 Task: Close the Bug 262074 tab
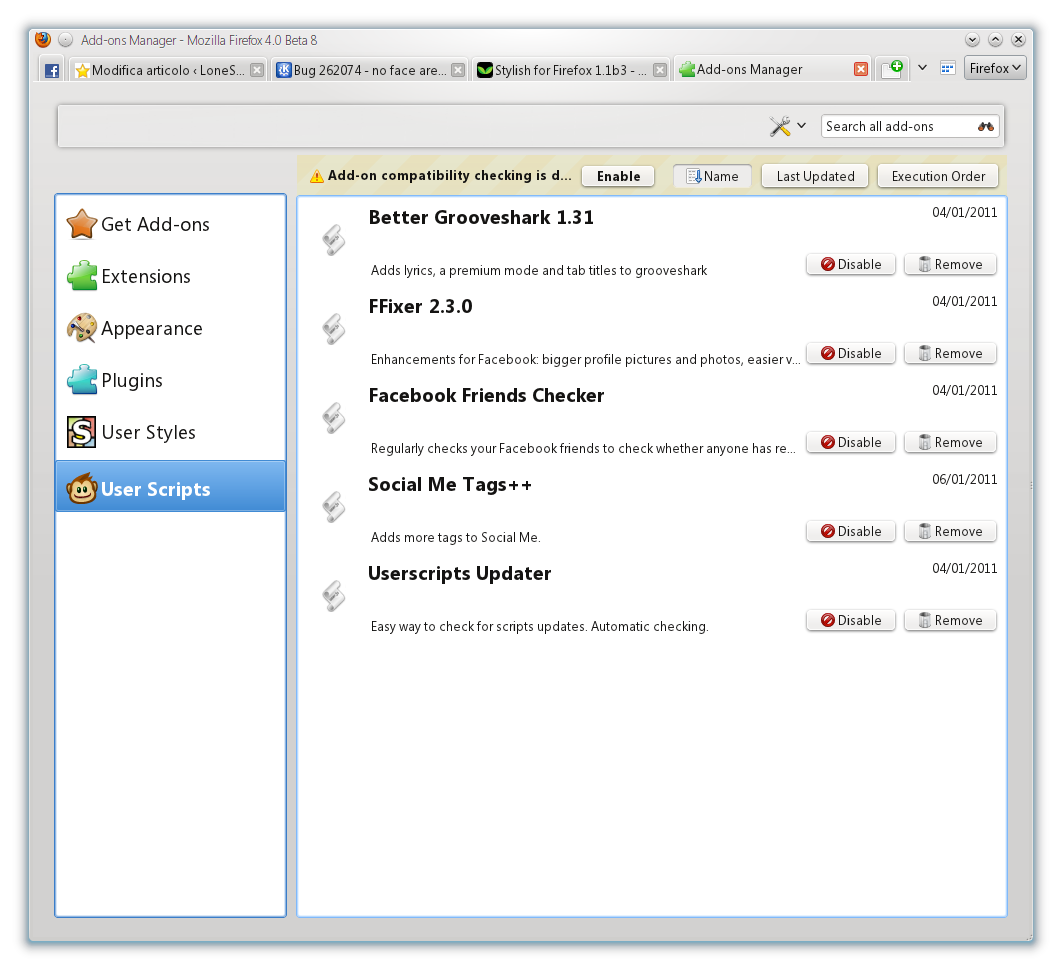tap(458, 70)
